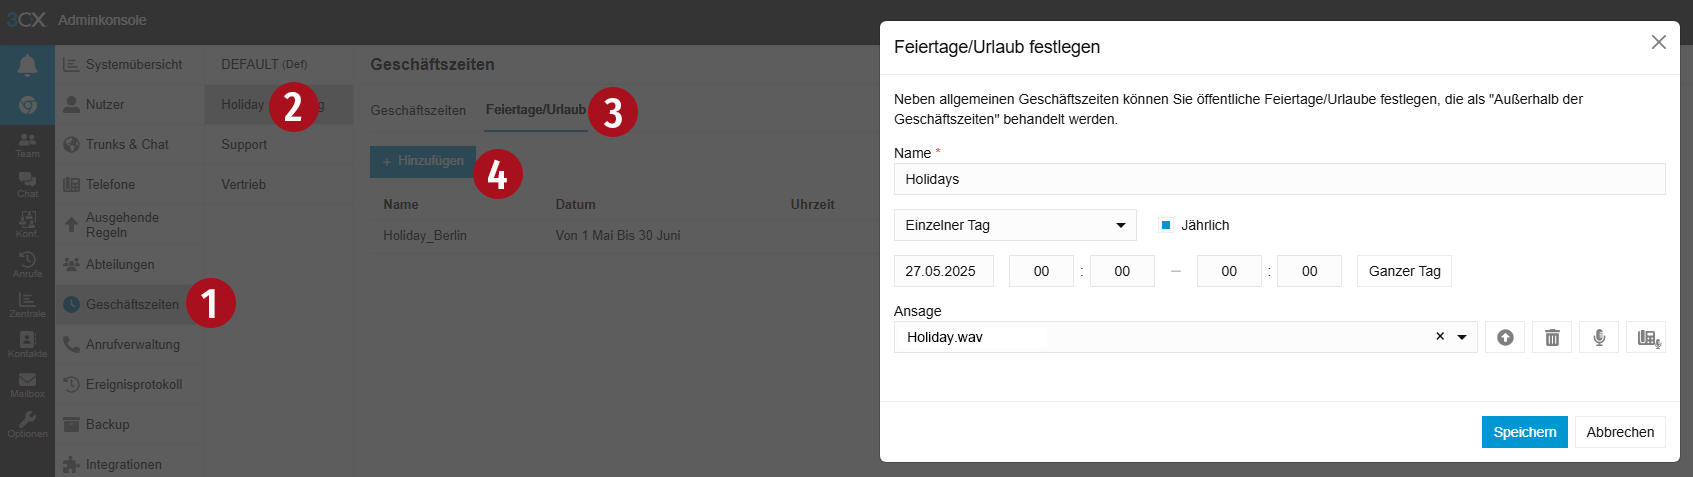Click the Name input field with Holidays
1693x477 pixels.
click(1279, 179)
